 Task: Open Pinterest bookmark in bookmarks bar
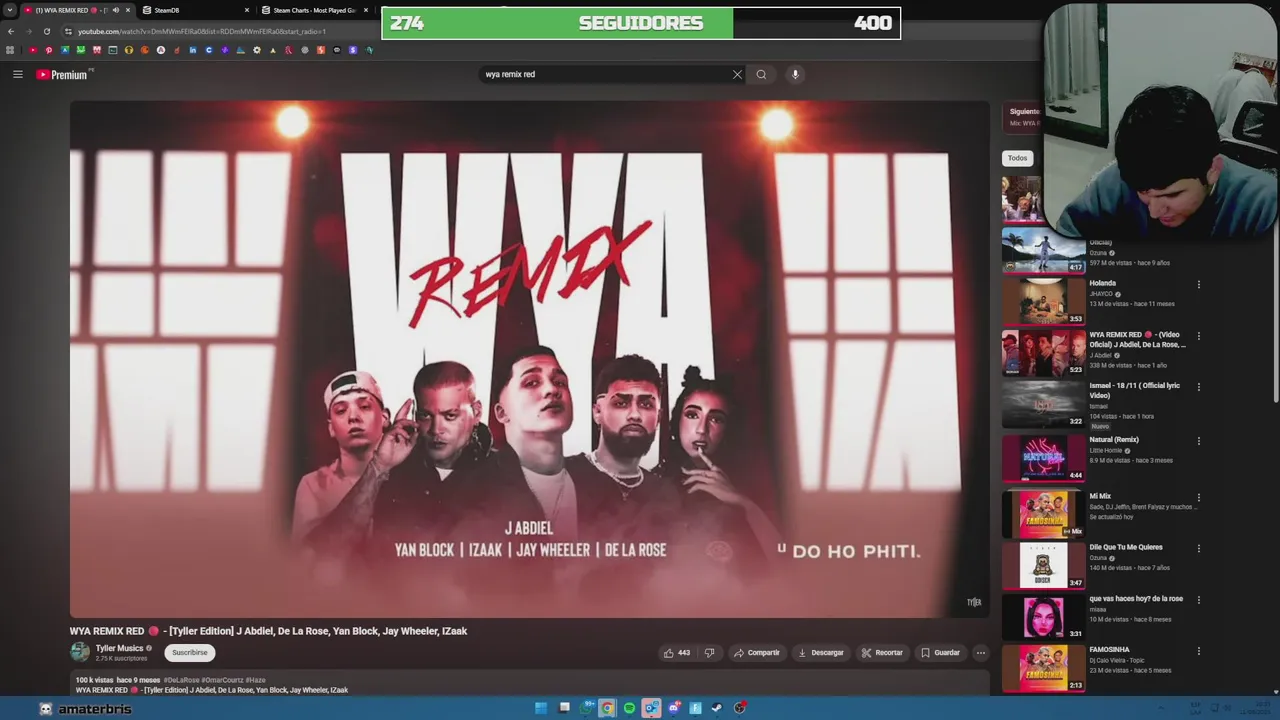pyautogui.click(x=49, y=50)
